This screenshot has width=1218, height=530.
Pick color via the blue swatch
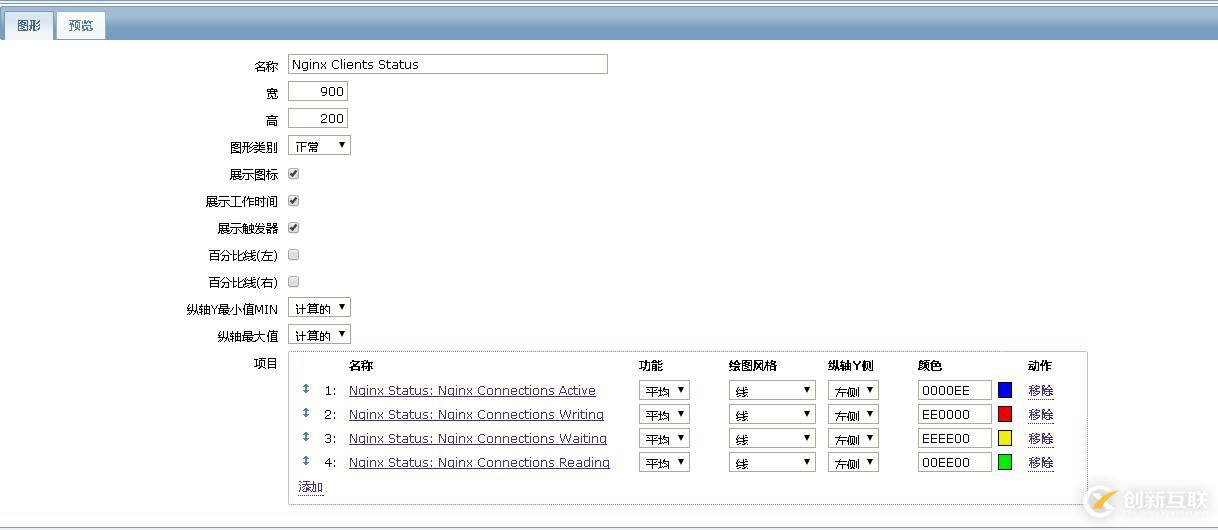[x=1005, y=390]
